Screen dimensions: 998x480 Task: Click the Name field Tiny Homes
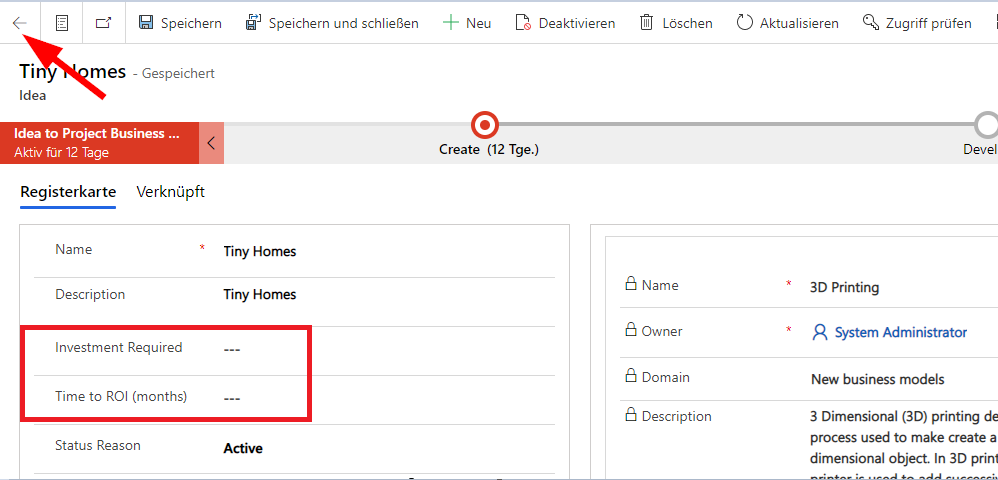(x=260, y=252)
